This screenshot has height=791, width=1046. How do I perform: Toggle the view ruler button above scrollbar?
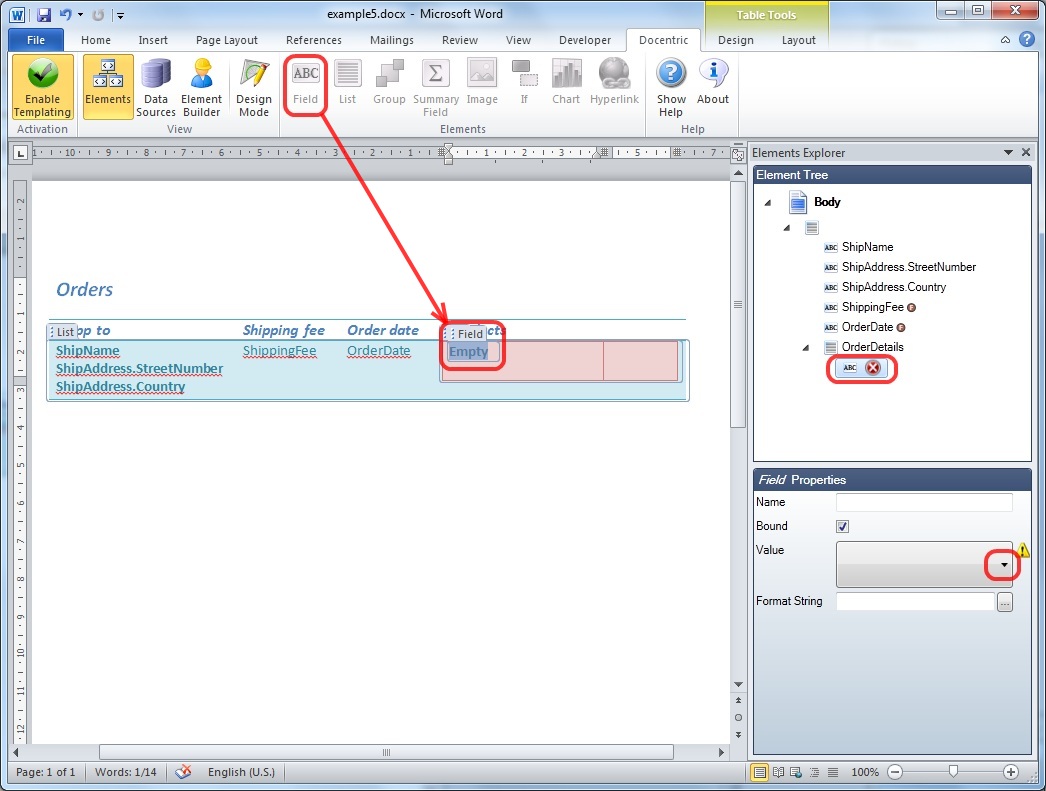(738, 154)
